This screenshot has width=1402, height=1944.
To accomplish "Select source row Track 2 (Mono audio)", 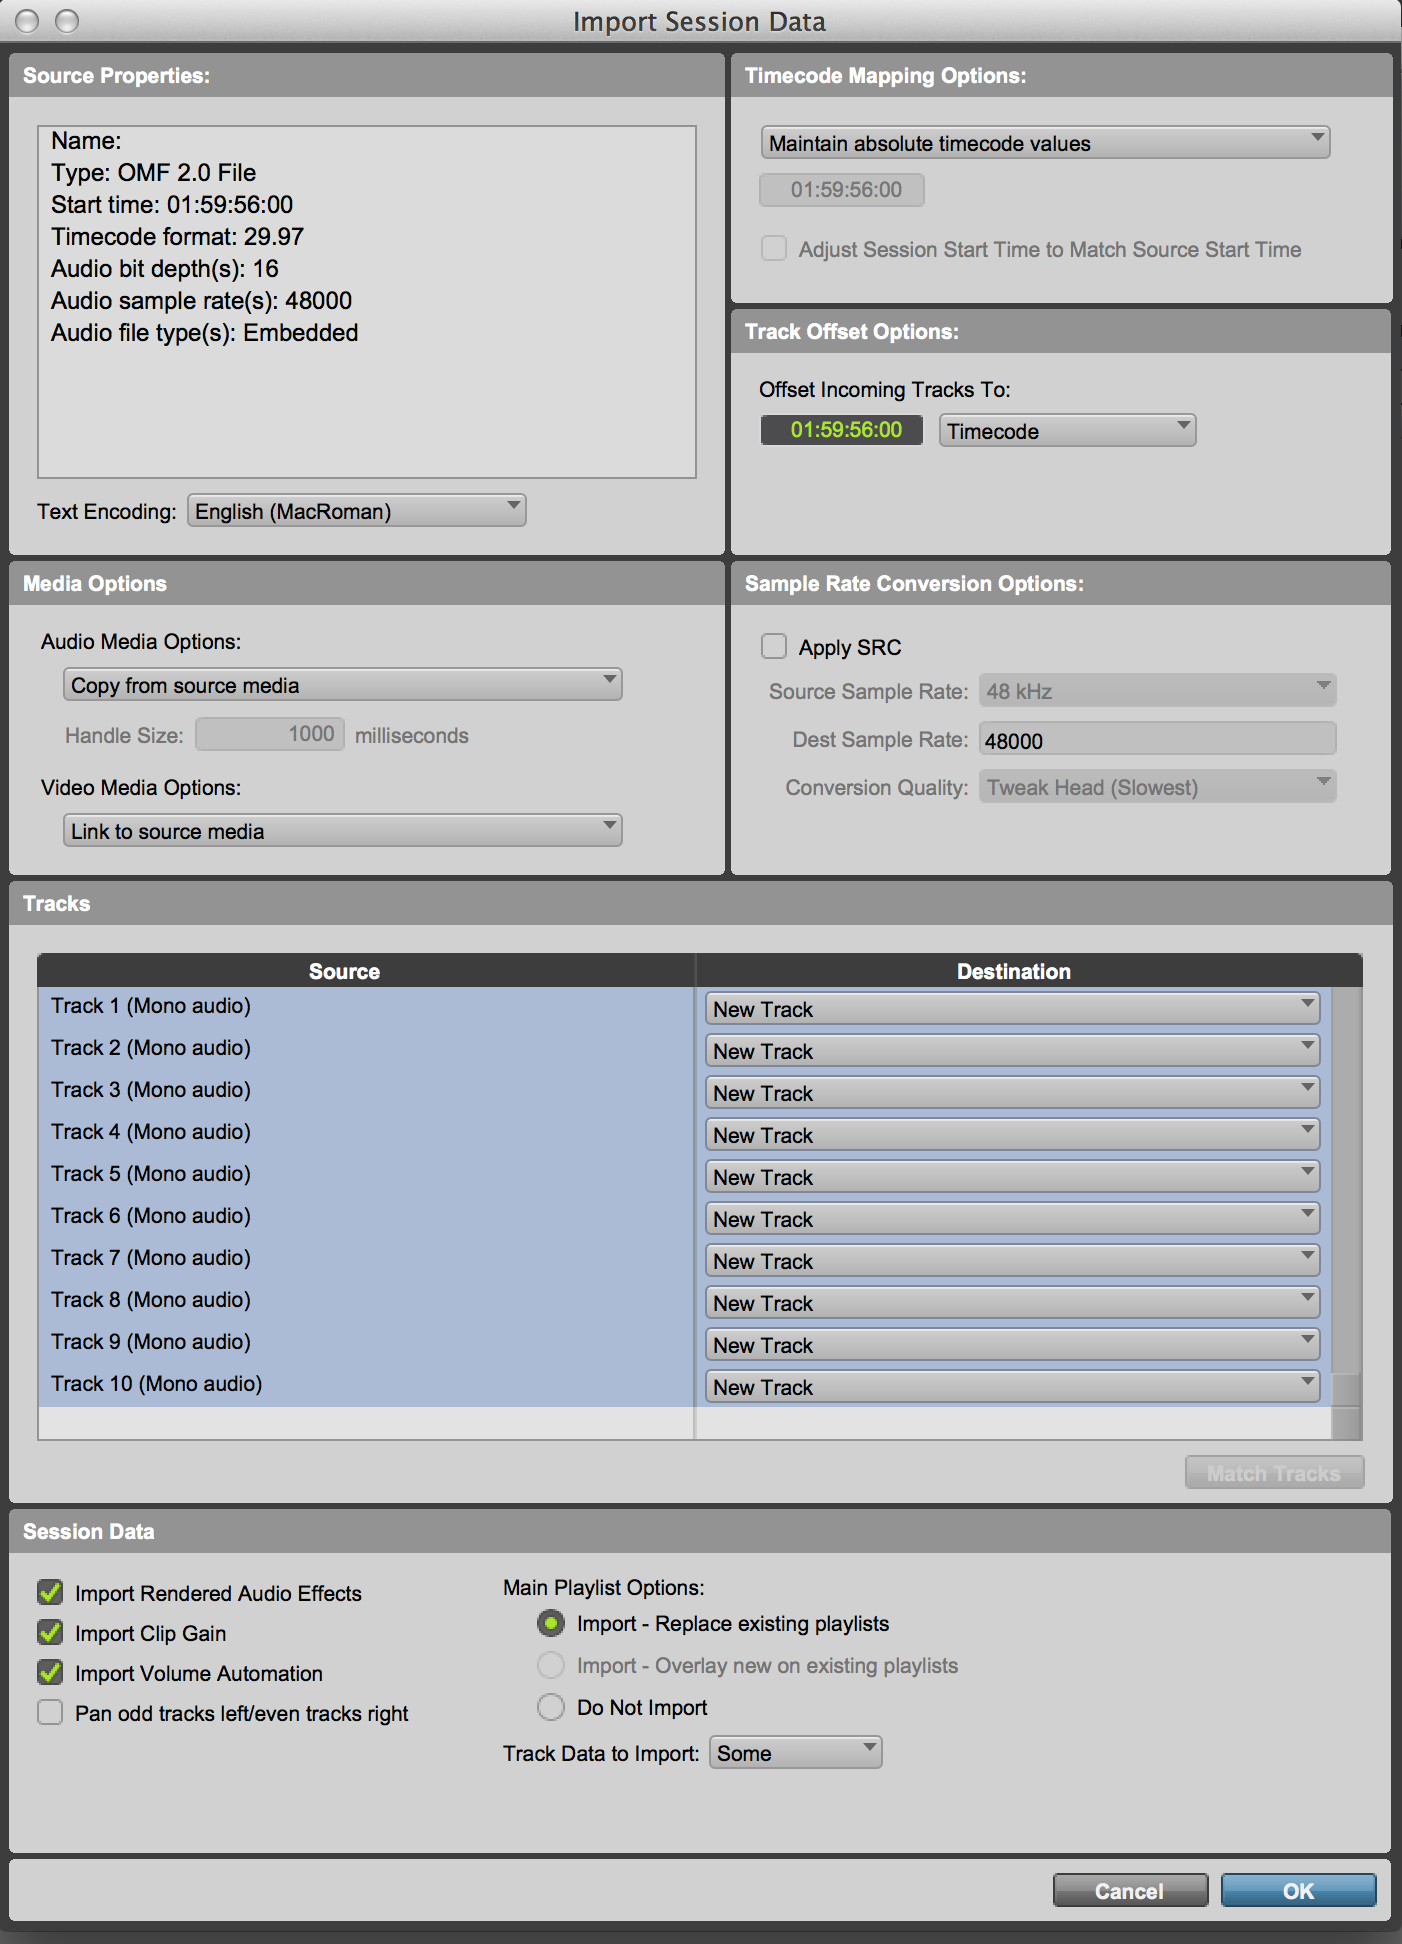I will (366, 1049).
